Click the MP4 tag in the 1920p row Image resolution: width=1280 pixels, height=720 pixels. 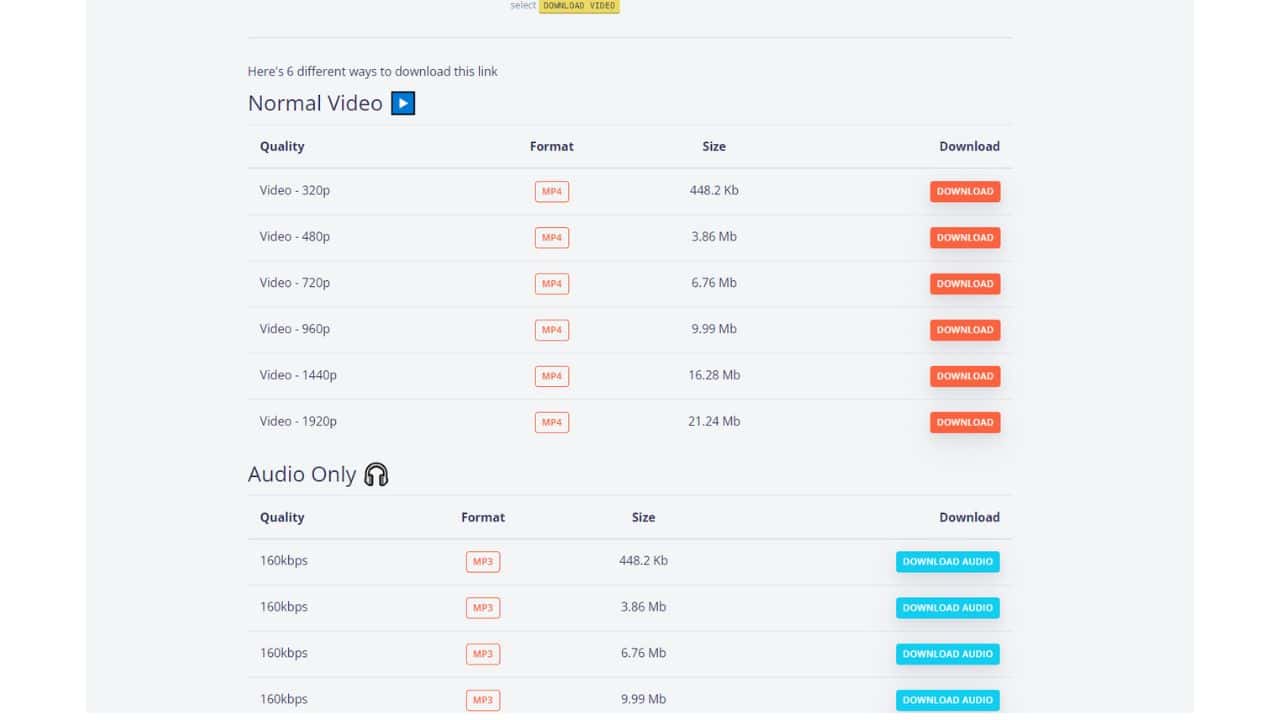552,422
